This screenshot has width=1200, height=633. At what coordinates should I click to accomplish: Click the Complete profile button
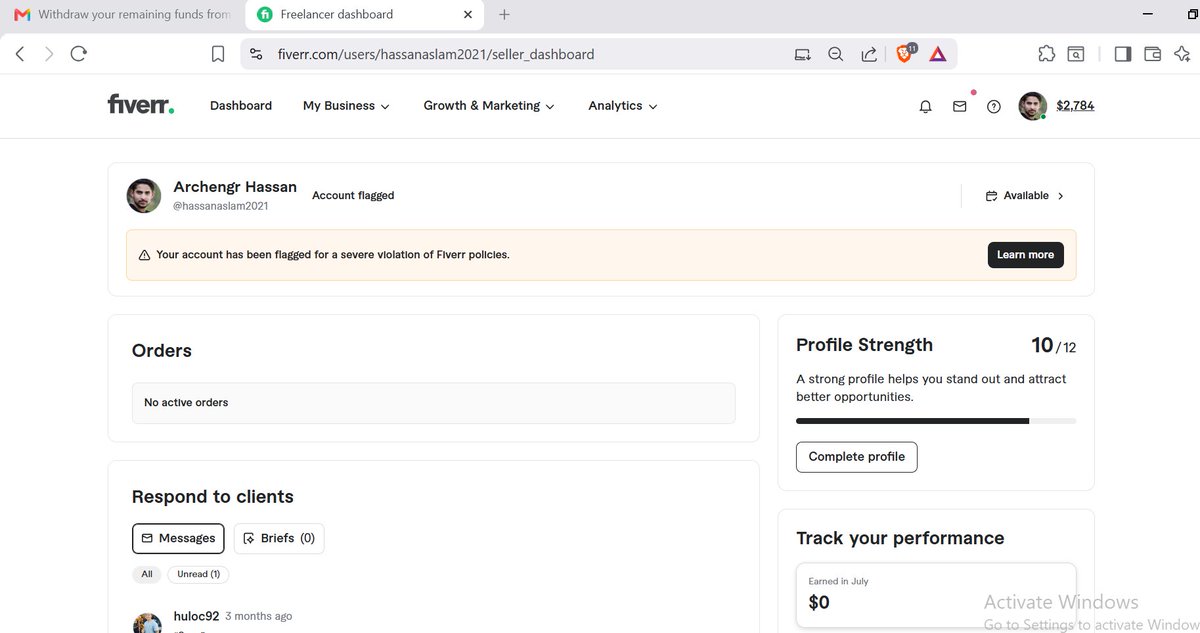click(x=857, y=457)
